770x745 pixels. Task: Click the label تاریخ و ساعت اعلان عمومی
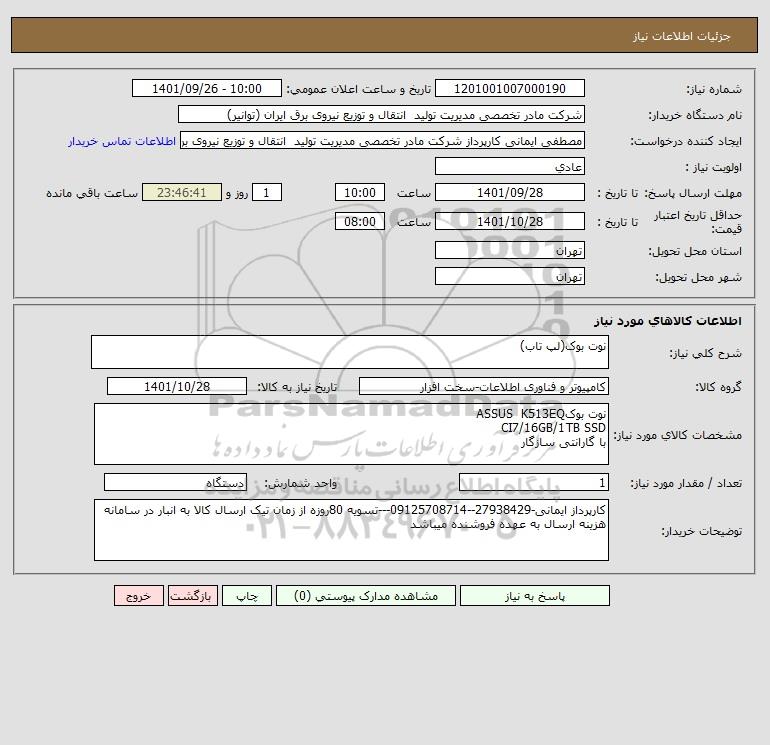point(359,89)
